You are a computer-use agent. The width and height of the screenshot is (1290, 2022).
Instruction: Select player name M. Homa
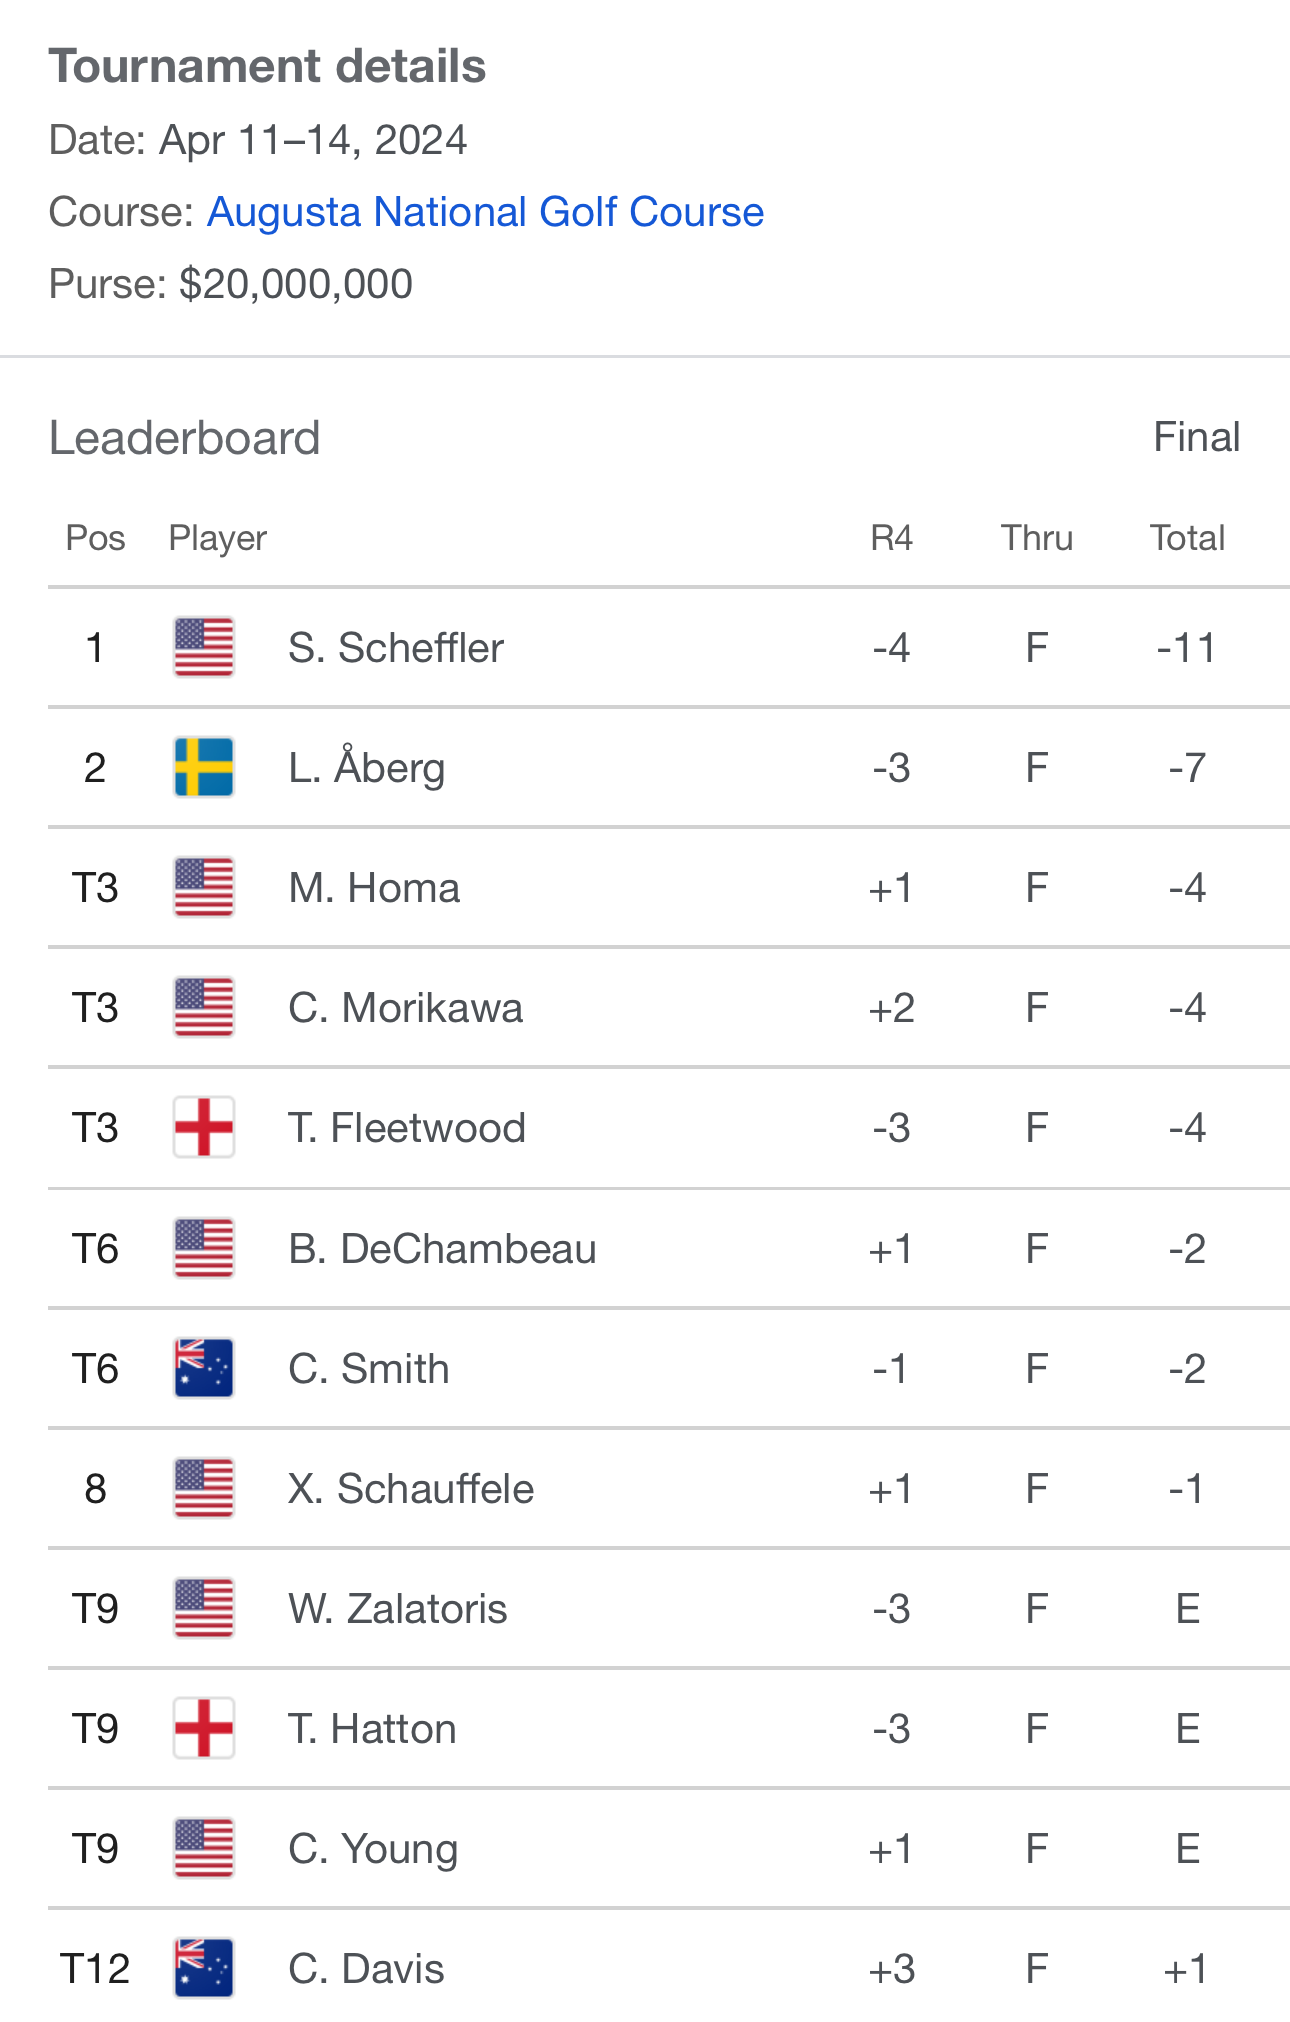click(374, 888)
